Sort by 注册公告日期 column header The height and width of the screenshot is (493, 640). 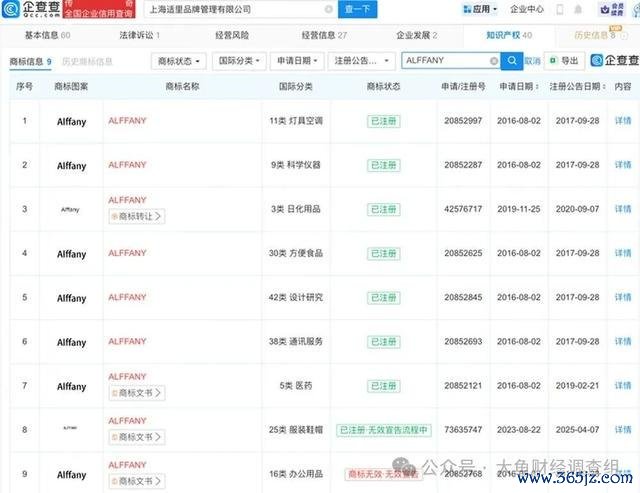(x=577, y=87)
